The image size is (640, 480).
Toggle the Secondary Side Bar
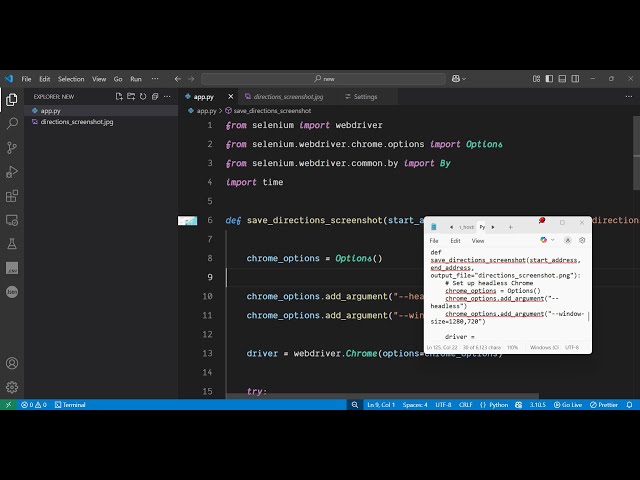[x=575, y=79]
